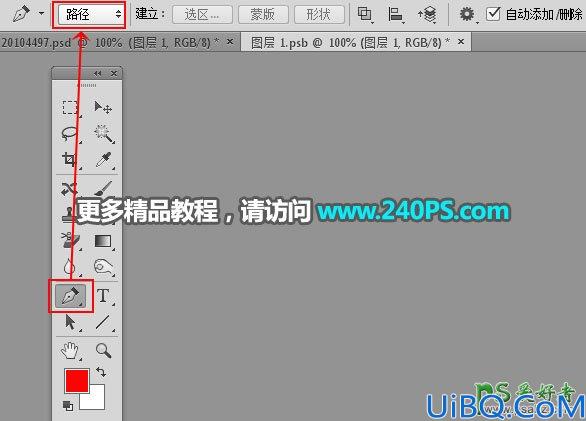Select the Hand tool
Image resolution: width=586 pixels, height=421 pixels.
(x=70, y=351)
